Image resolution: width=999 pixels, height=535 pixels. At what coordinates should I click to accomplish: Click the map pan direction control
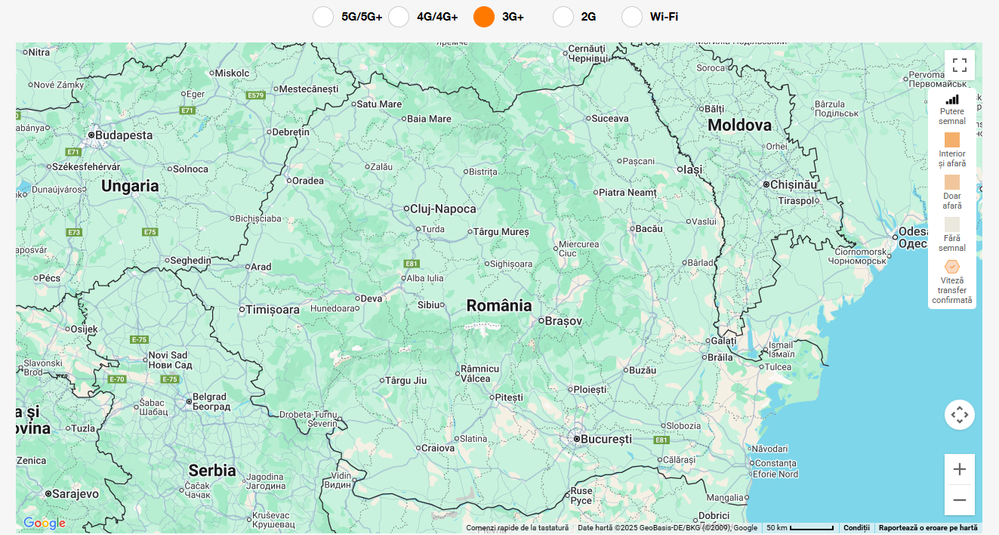point(959,414)
